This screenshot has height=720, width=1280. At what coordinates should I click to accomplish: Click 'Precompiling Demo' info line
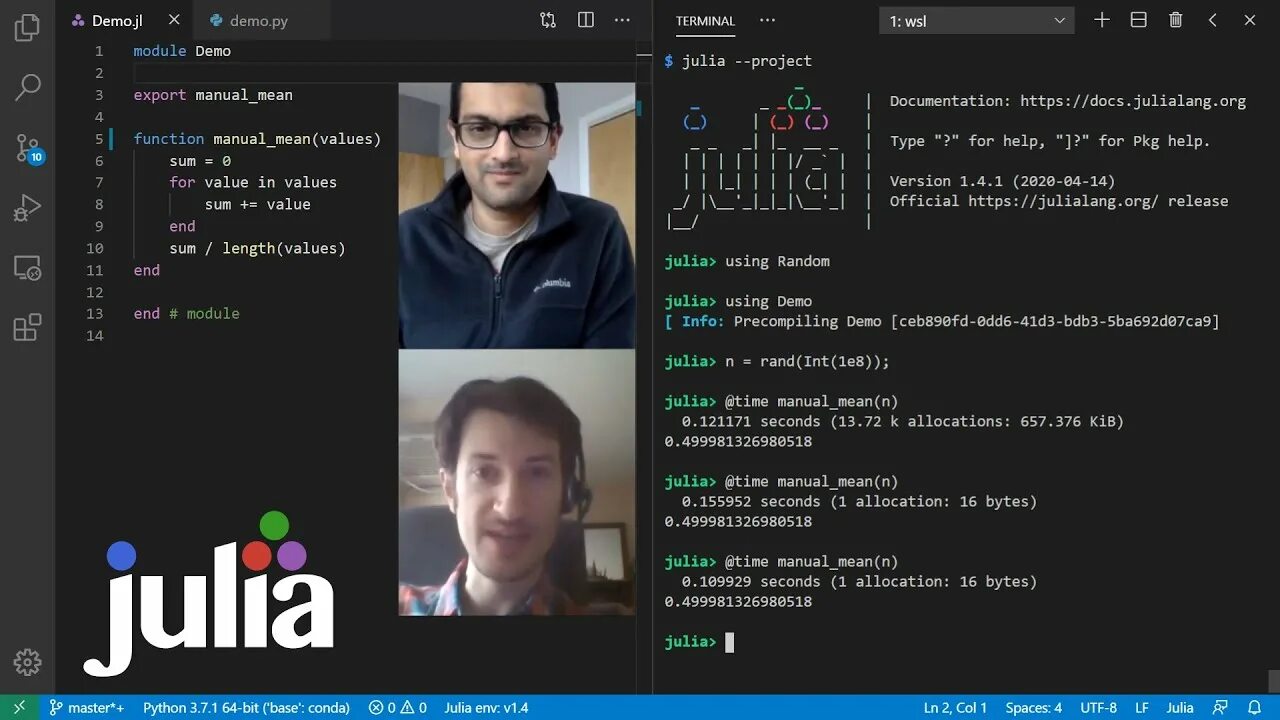tap(942, 321)
